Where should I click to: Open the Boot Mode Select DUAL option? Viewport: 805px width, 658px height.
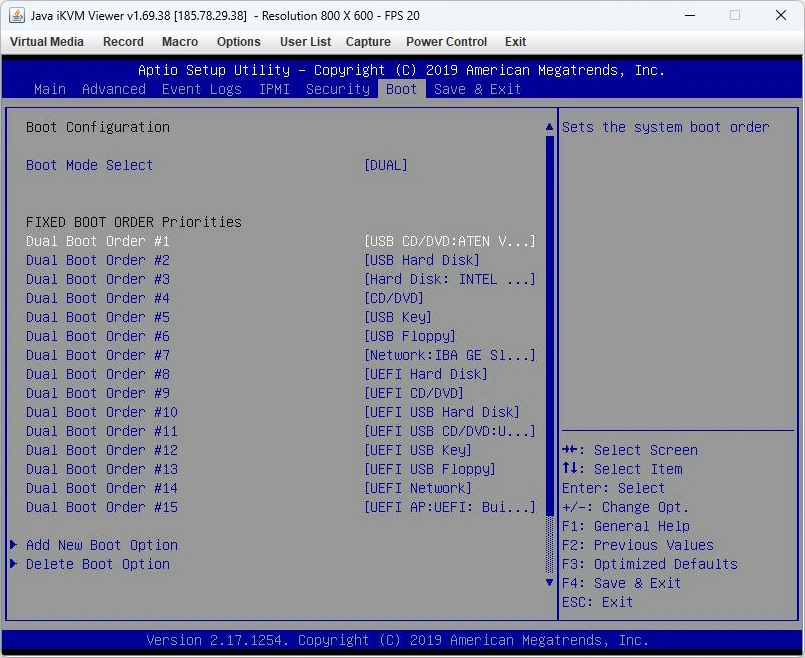(x=386, y=165)
